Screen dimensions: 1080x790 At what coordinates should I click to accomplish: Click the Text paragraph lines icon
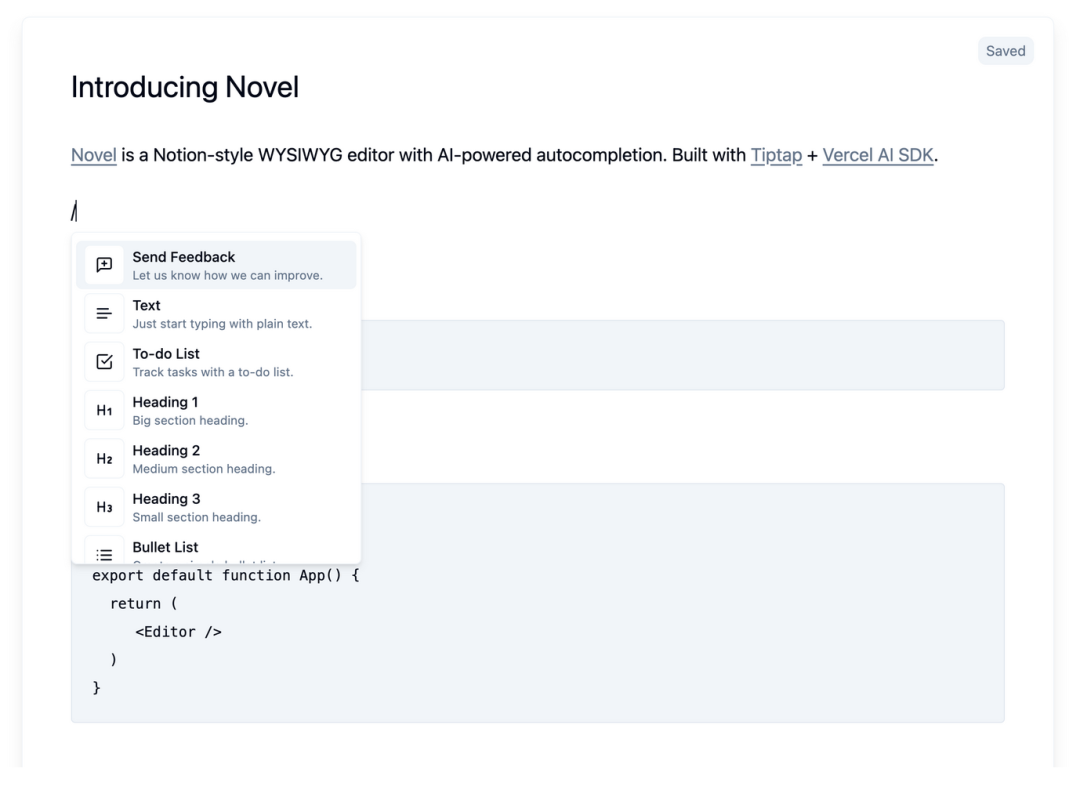click(104, 313)
